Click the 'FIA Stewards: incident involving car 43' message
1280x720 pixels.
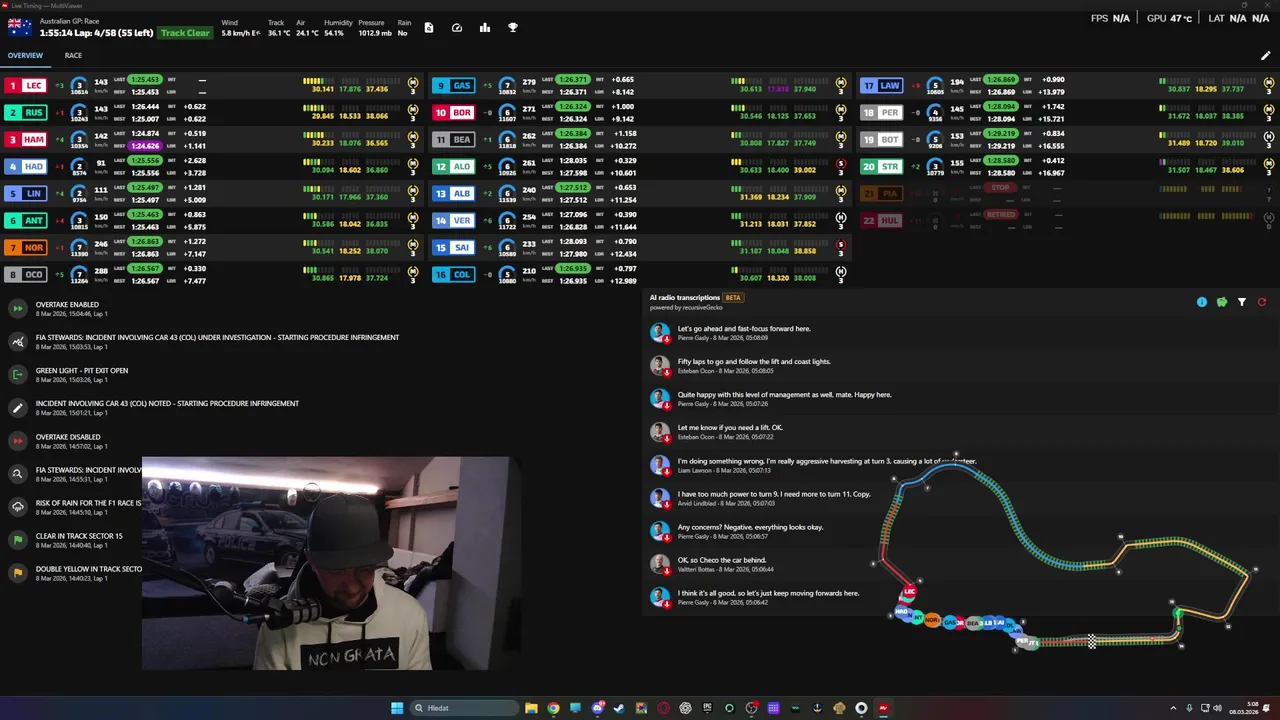[217, 338]
